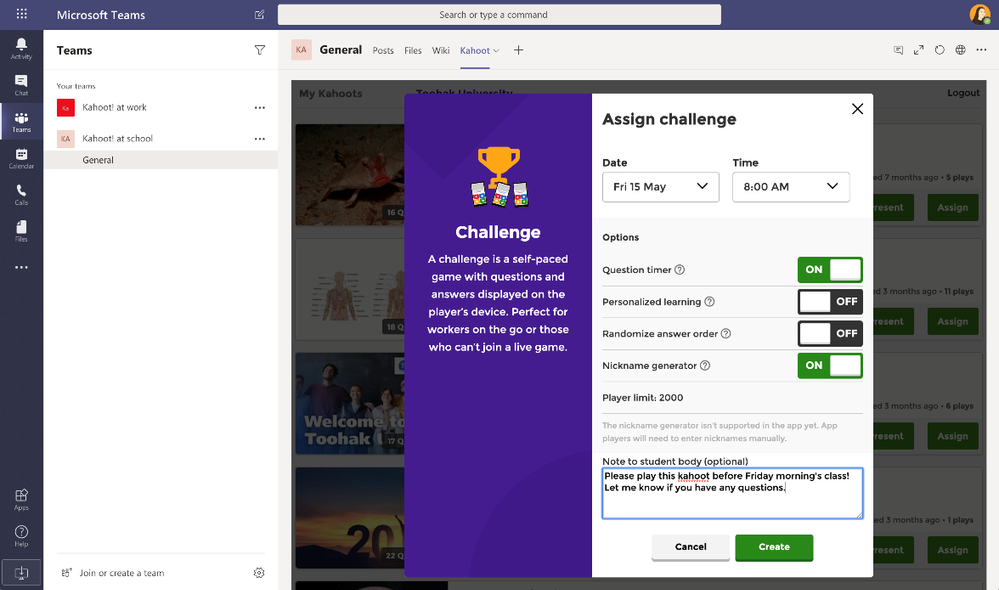Click the Logout link
The height and width of the screenshot is (590, 999).
click(x=963, y=93)
